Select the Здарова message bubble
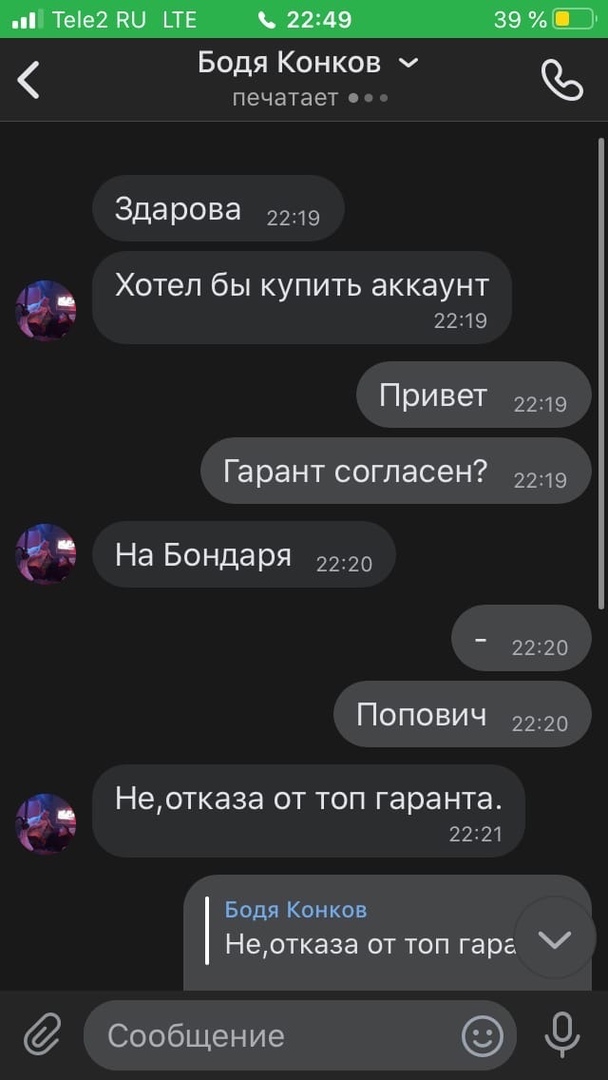The image size is (608, 1080). coord(218,208)
